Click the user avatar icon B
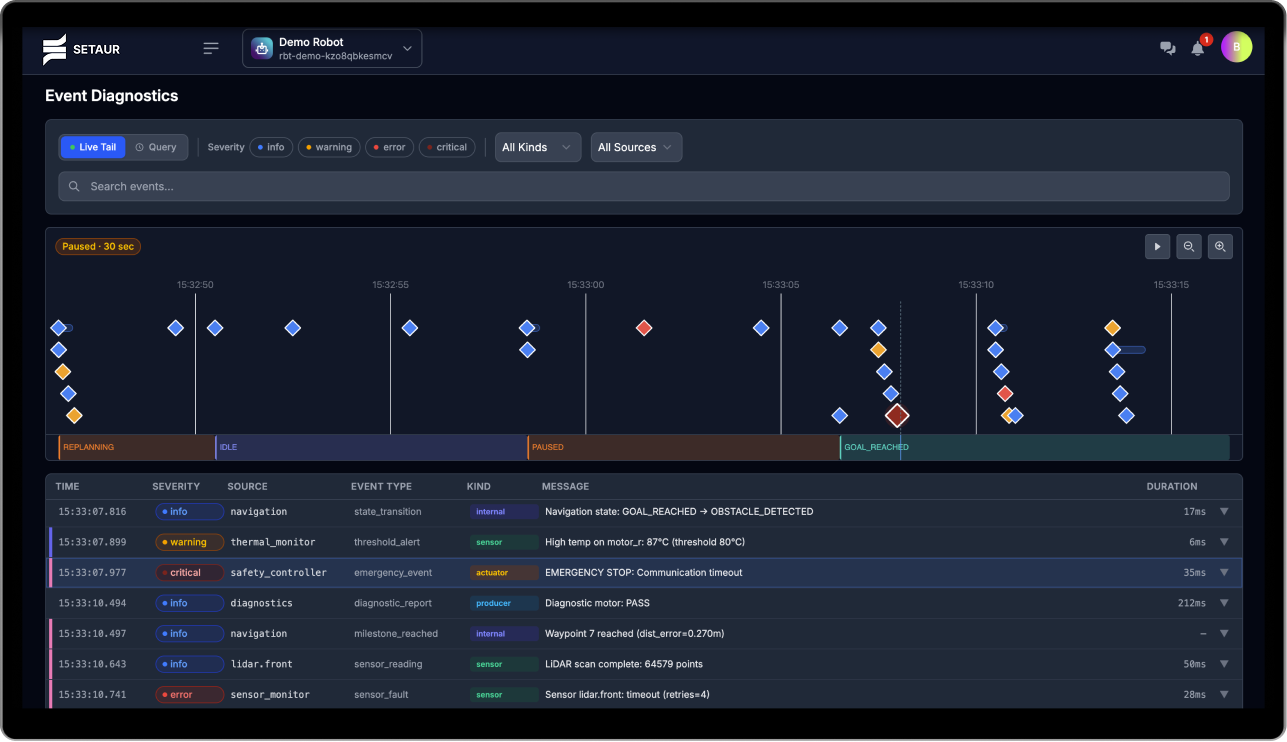This screenshot has height=742, width=1287. (x=1236, y=47)
